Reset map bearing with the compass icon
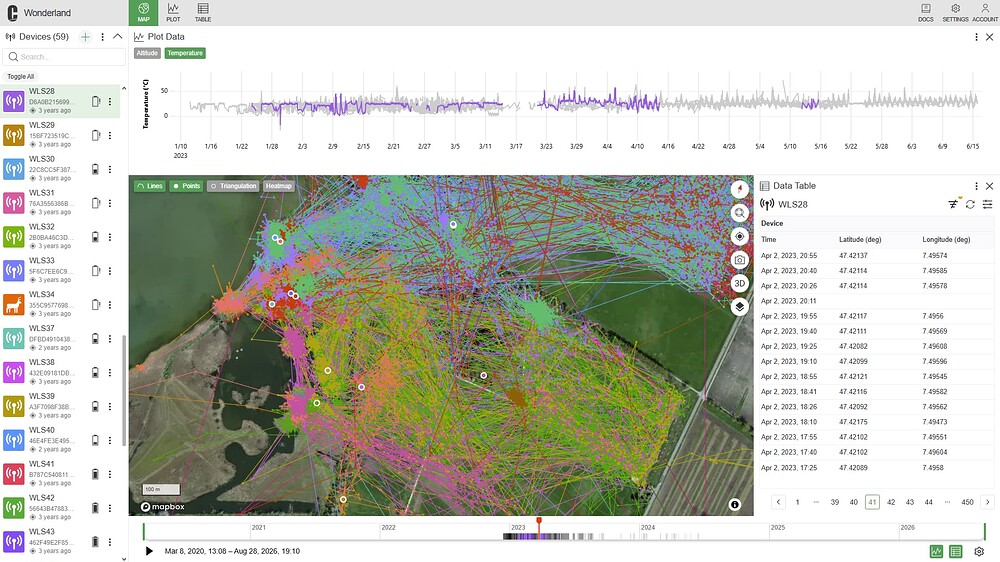1000x562 pixels. pyautogui.click(x=739, y=189)
